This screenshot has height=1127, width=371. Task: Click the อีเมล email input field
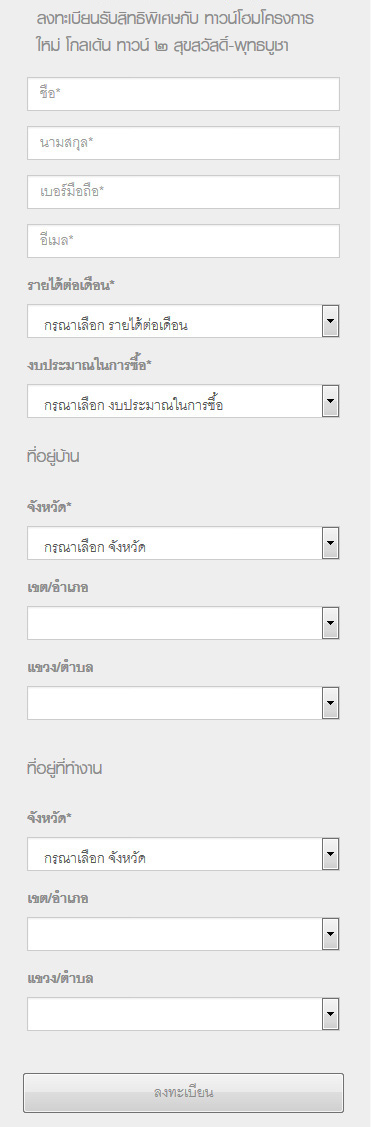pyautogui.click(x=183, y=241)
